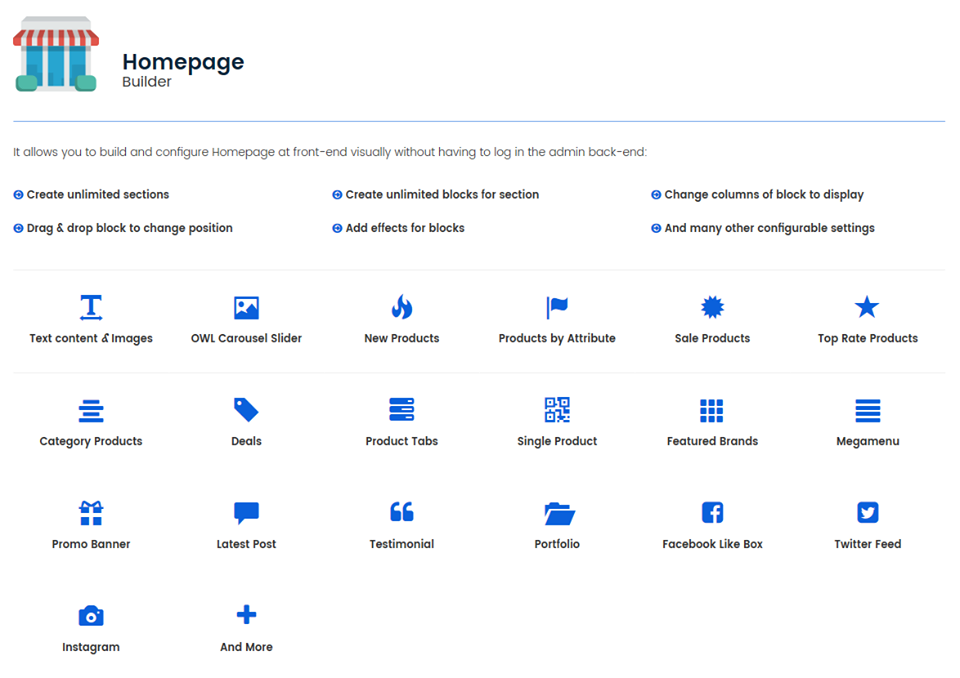Click bullet icon beside Change columns of block
This screenshot has width=960, height=678.
point(656,195)
